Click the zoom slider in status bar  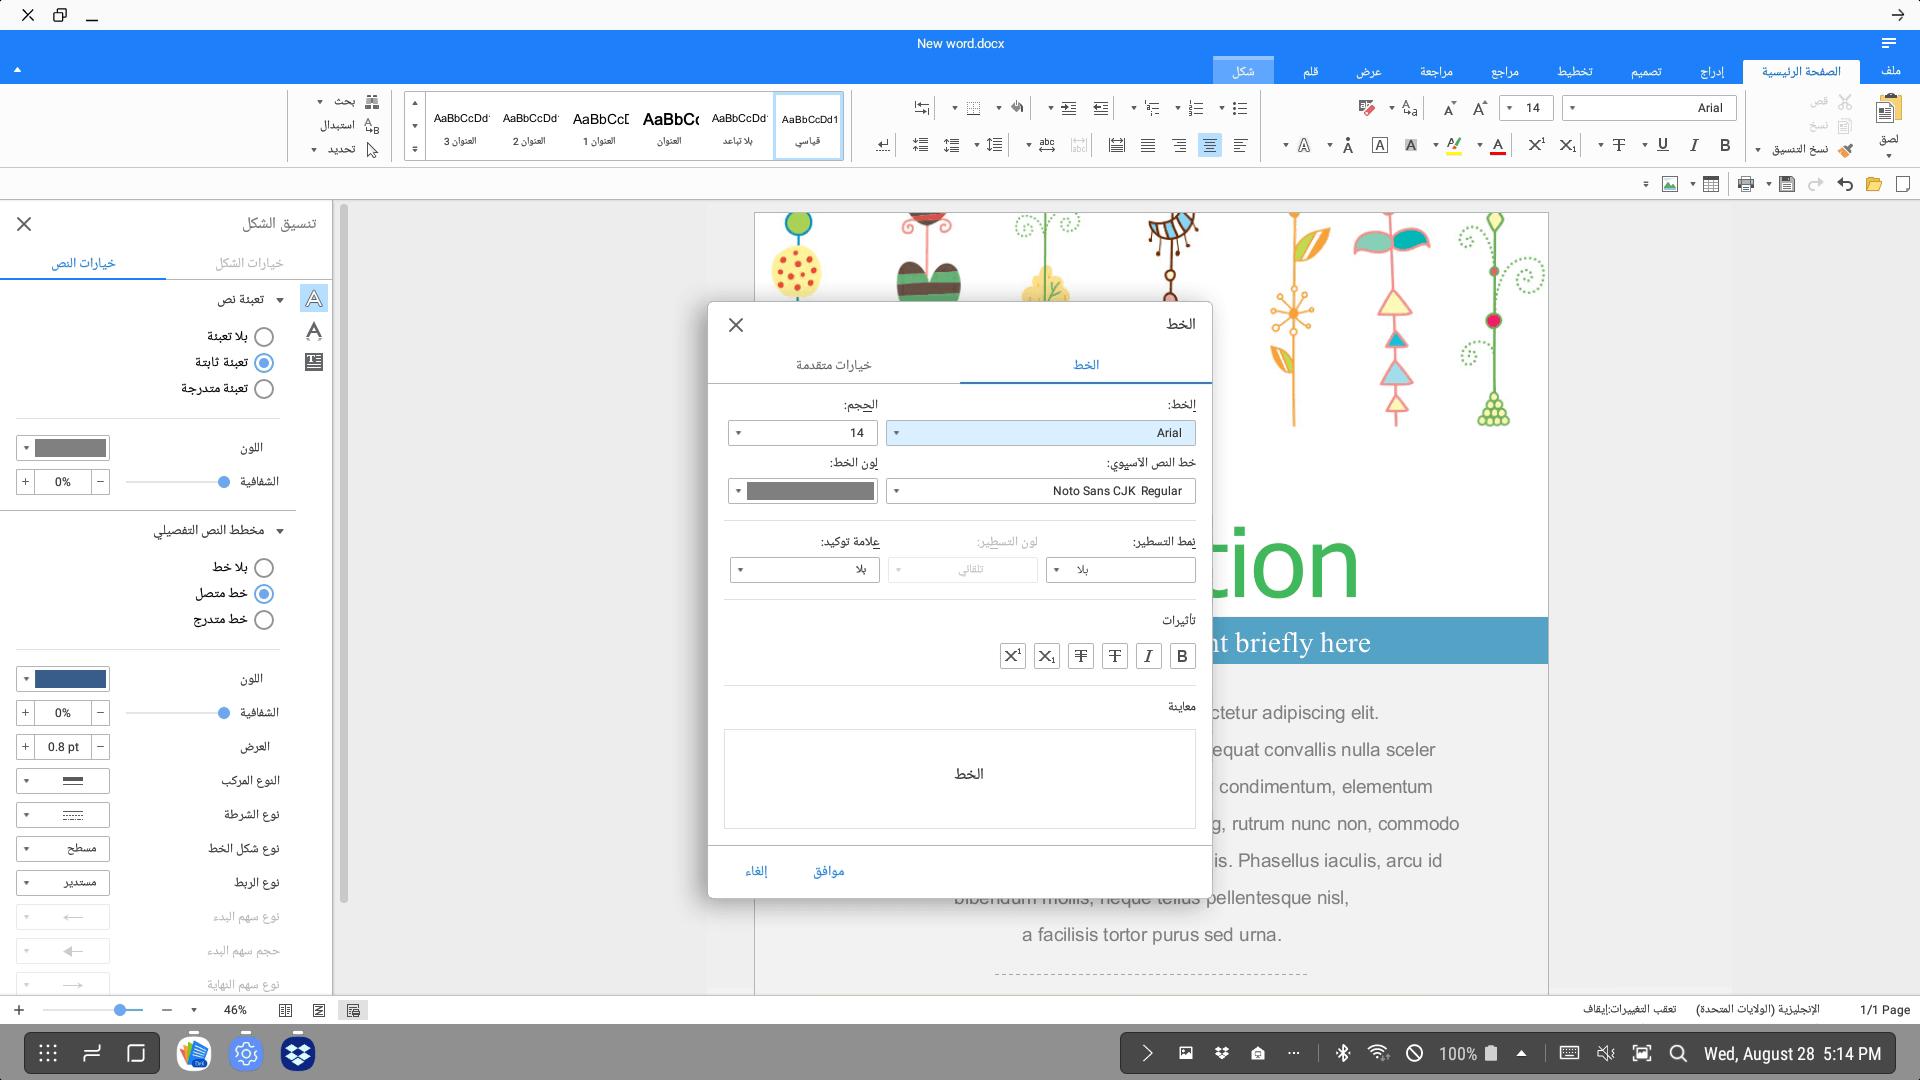(93, 1010)
